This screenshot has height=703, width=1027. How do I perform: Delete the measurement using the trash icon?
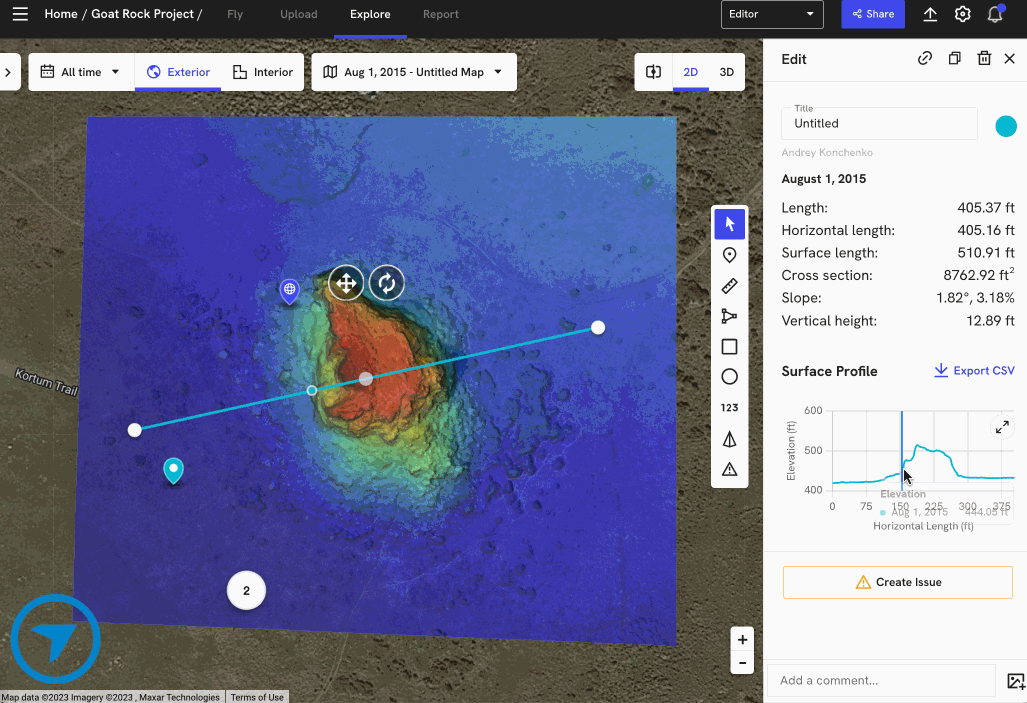tap(984, 59)
